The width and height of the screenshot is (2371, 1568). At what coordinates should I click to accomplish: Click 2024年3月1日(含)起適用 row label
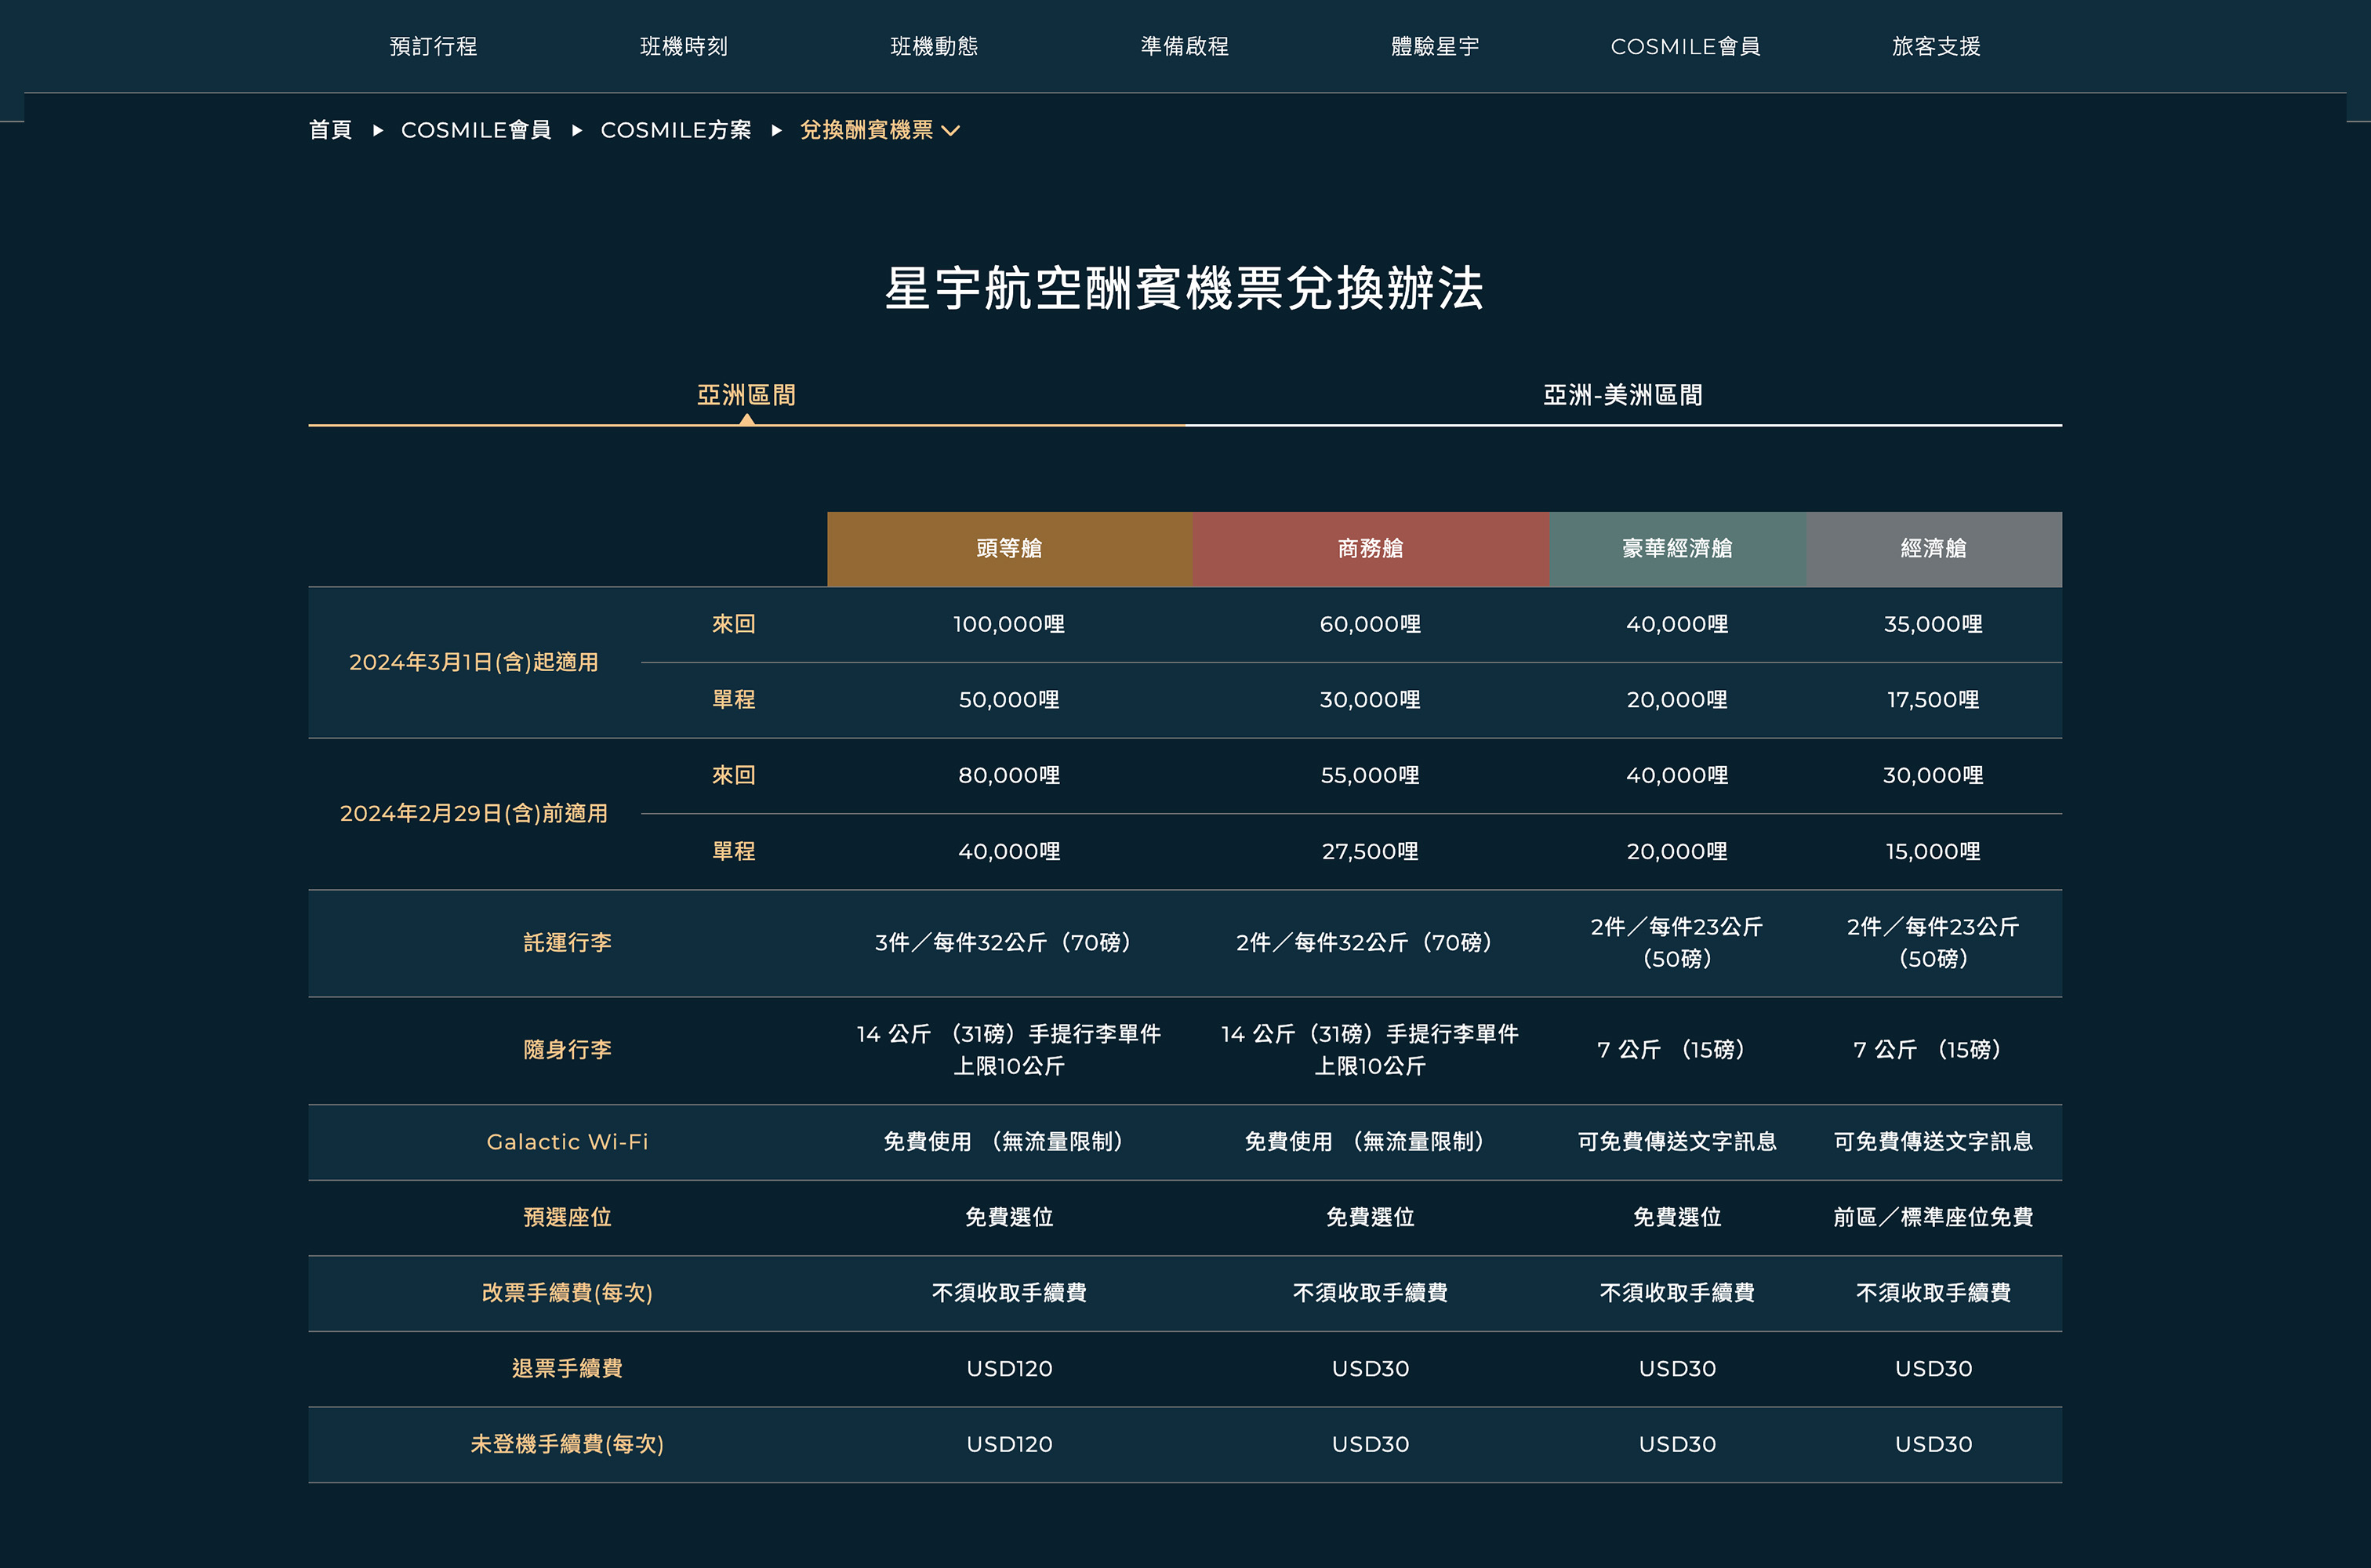click(474, 662)
